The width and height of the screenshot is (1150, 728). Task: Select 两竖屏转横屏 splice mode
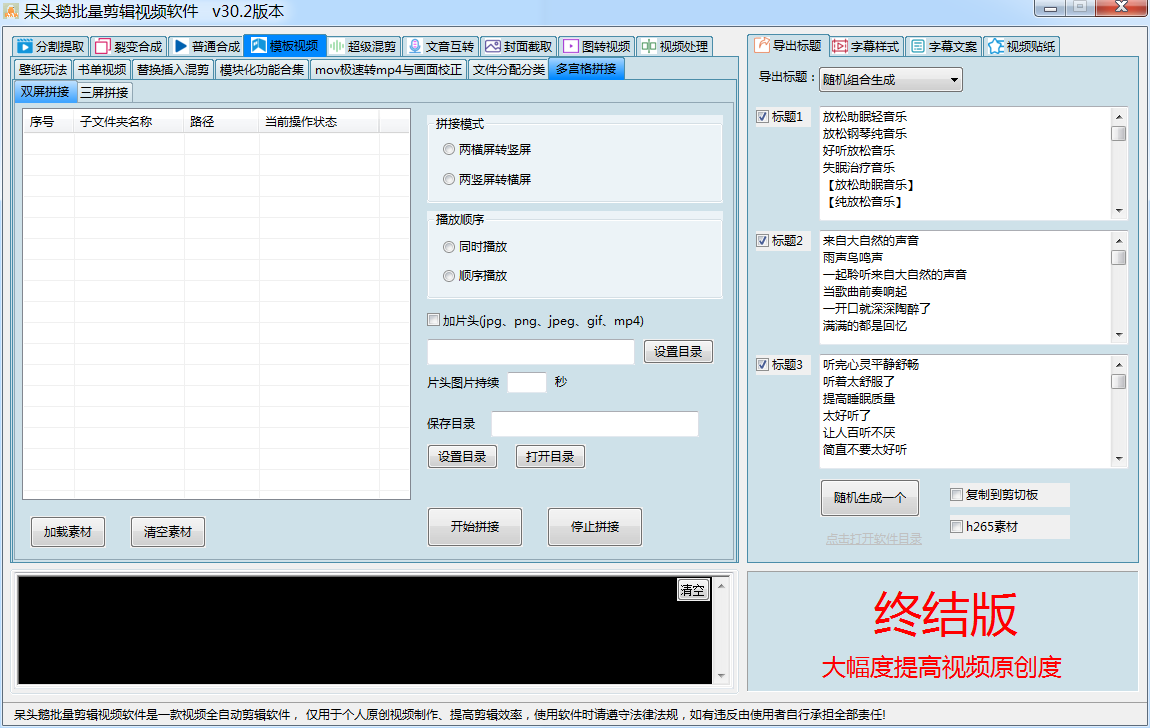(449, 180)
